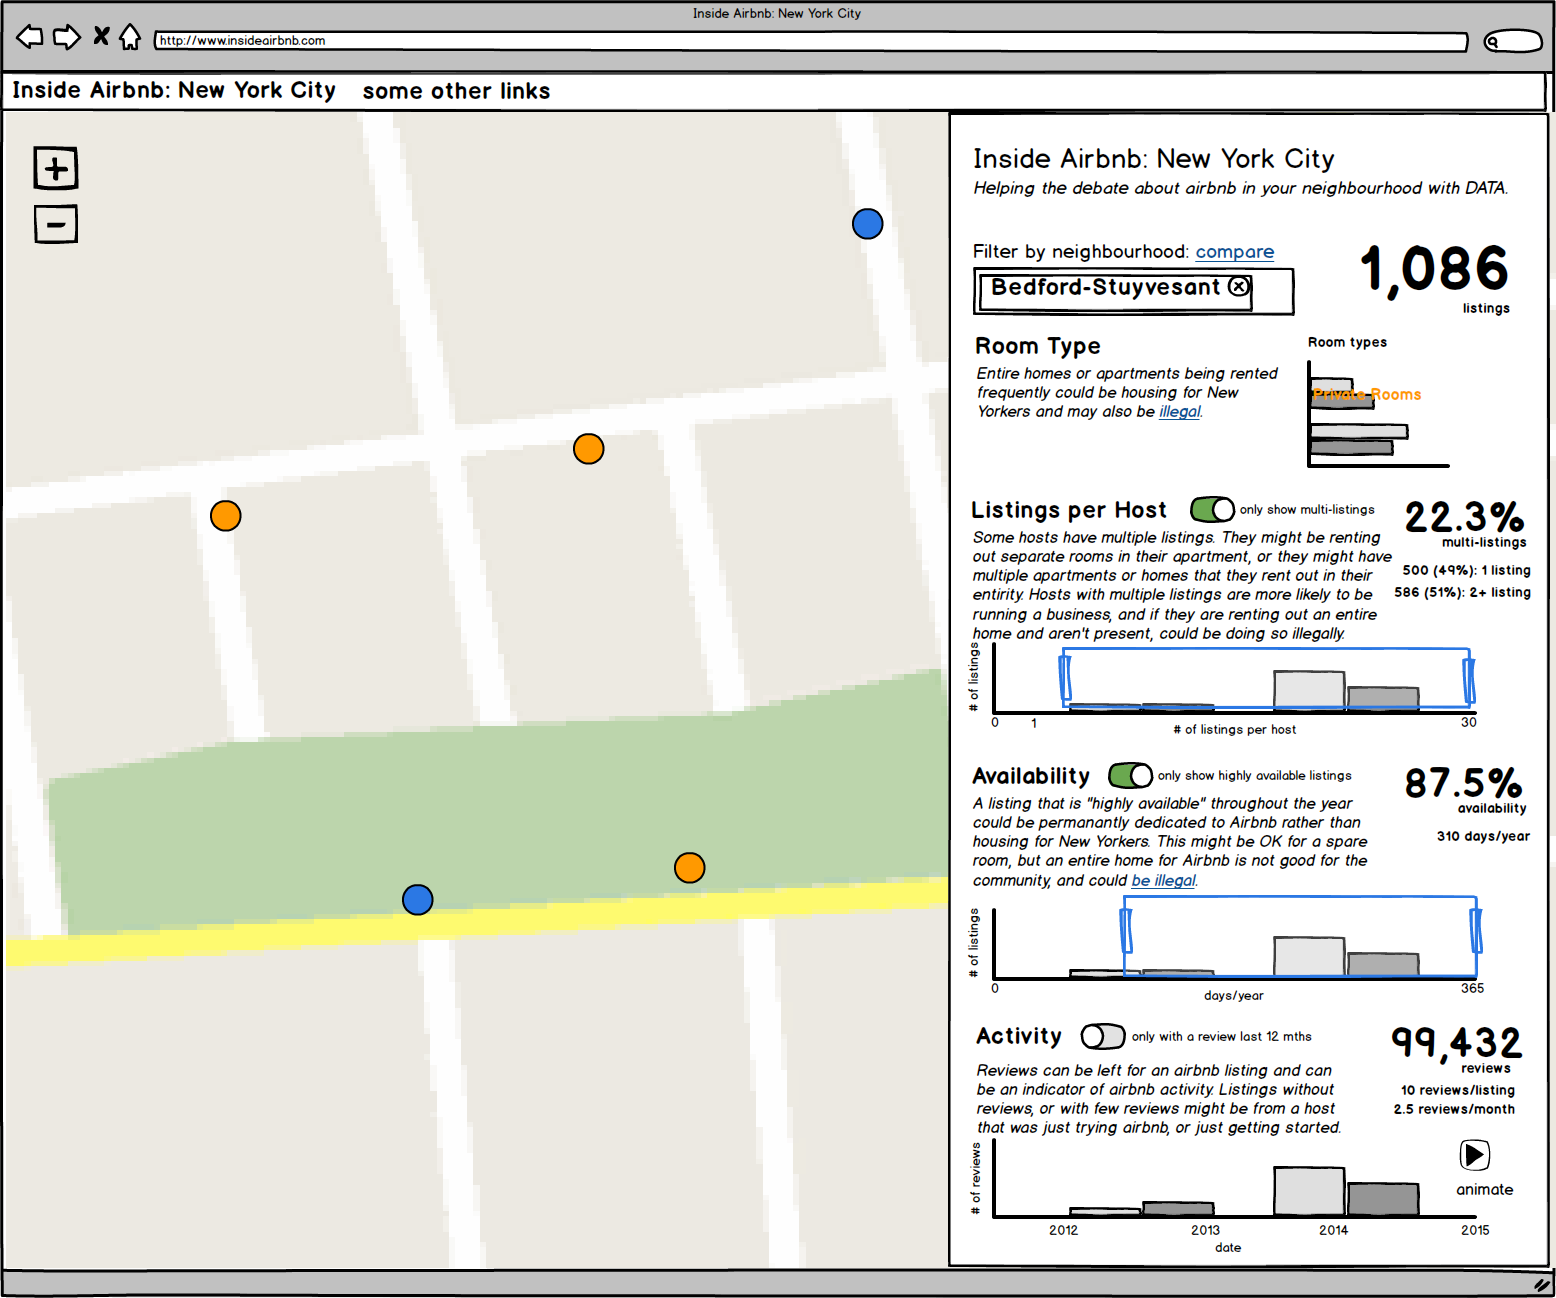The image size is (1556, 1298).
Task: Grab left handle of availability range selector
Action: pyautogui.click(x=1126, y=930)
